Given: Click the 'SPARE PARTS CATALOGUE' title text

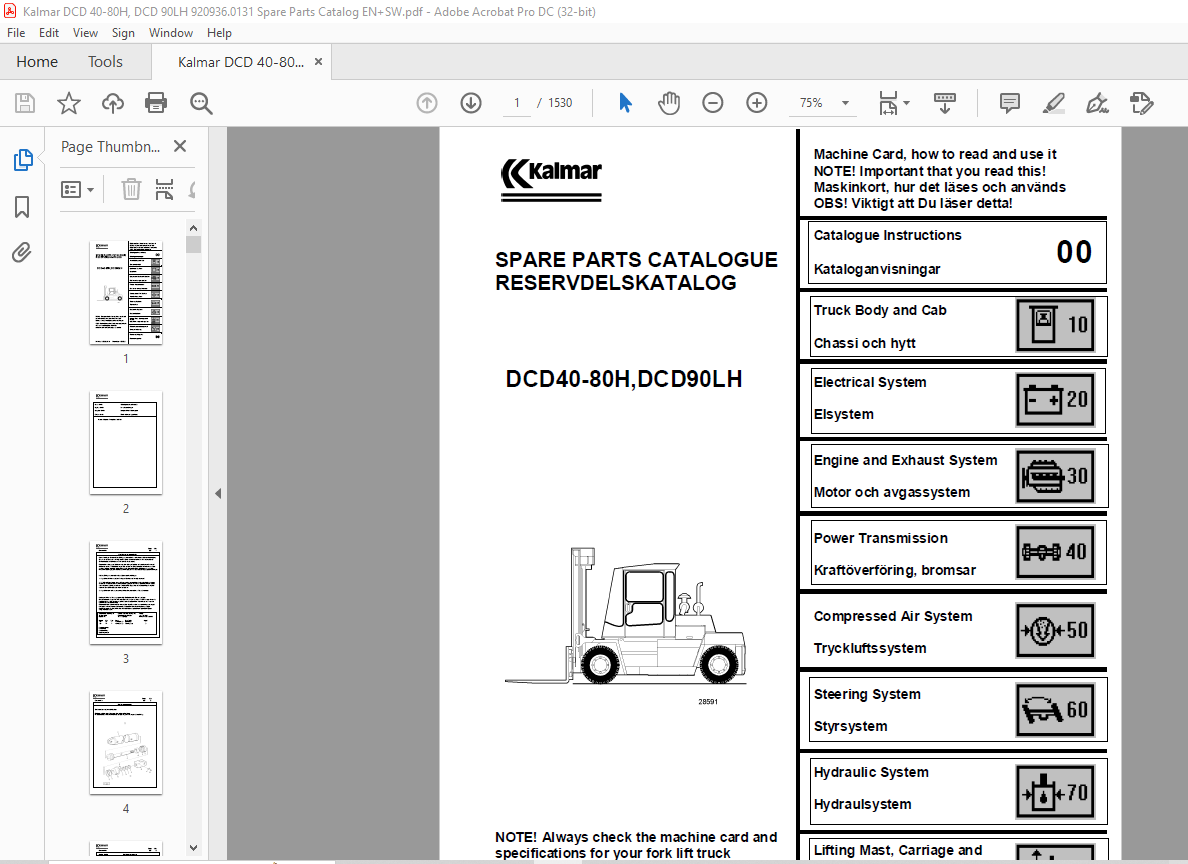Looking at the screenshot, I should 636,260.
